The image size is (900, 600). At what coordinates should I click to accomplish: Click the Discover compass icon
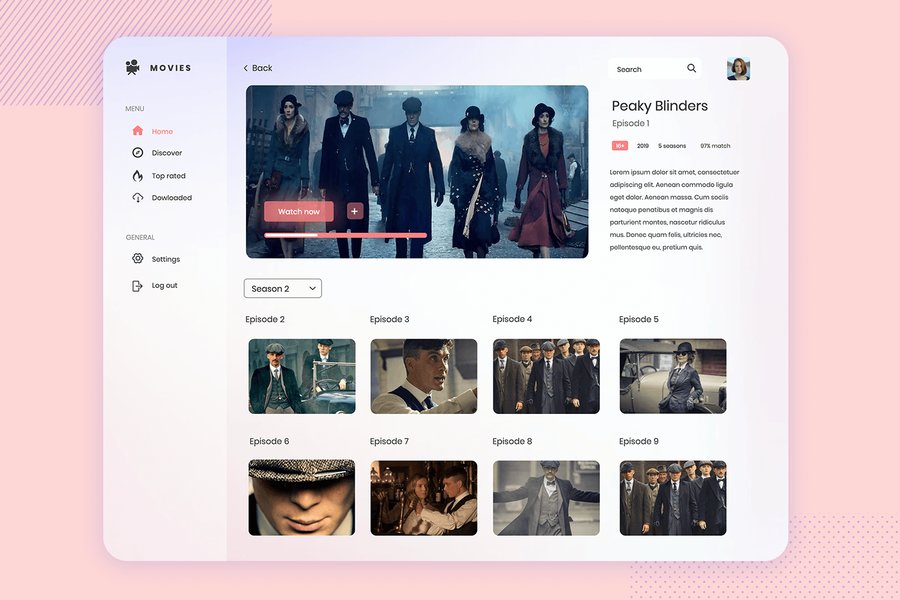[x=138, y=152]
